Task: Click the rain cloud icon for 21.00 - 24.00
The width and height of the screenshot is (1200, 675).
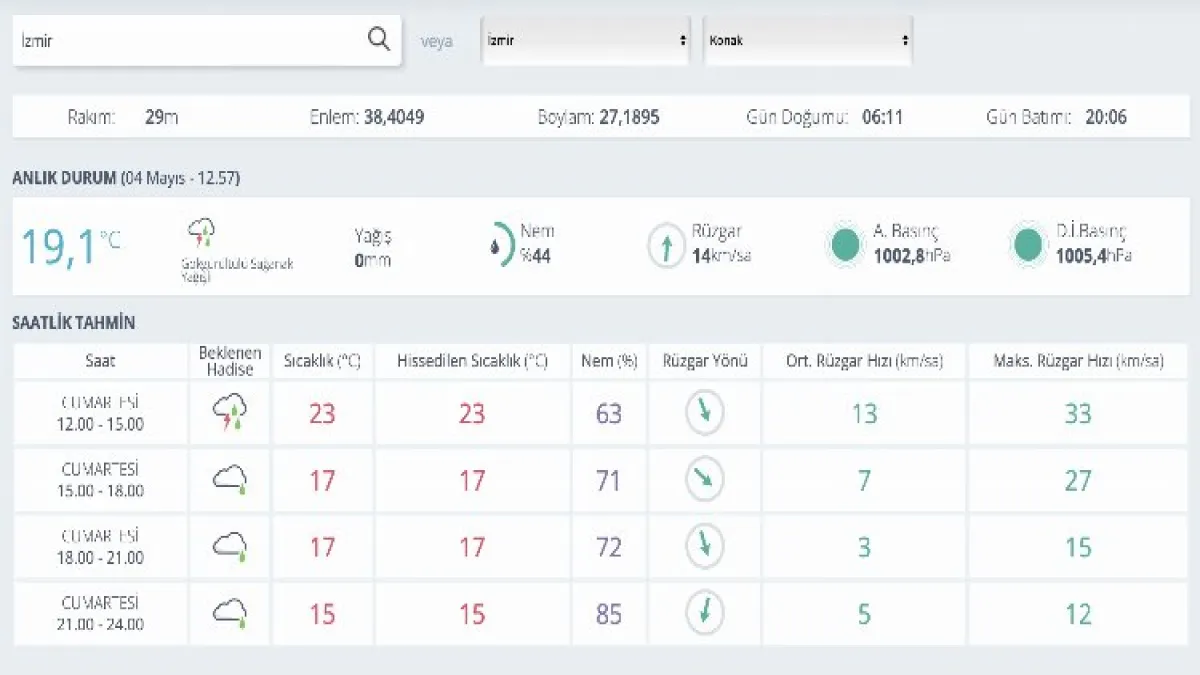Action: point(230,613)
